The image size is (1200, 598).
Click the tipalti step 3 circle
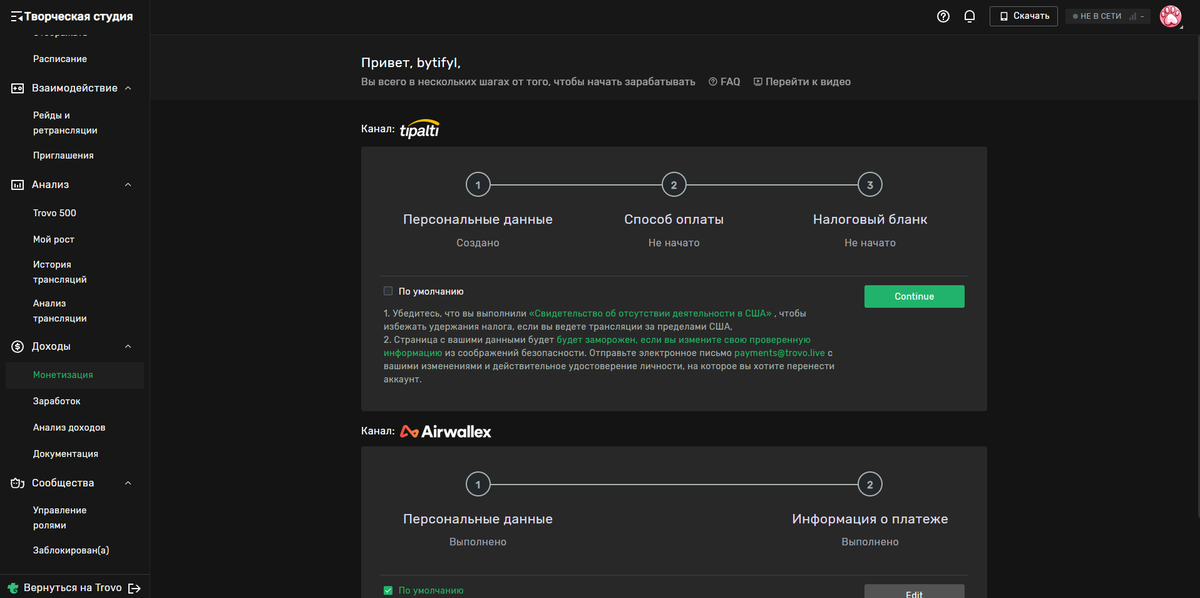(x=870, y=185)
